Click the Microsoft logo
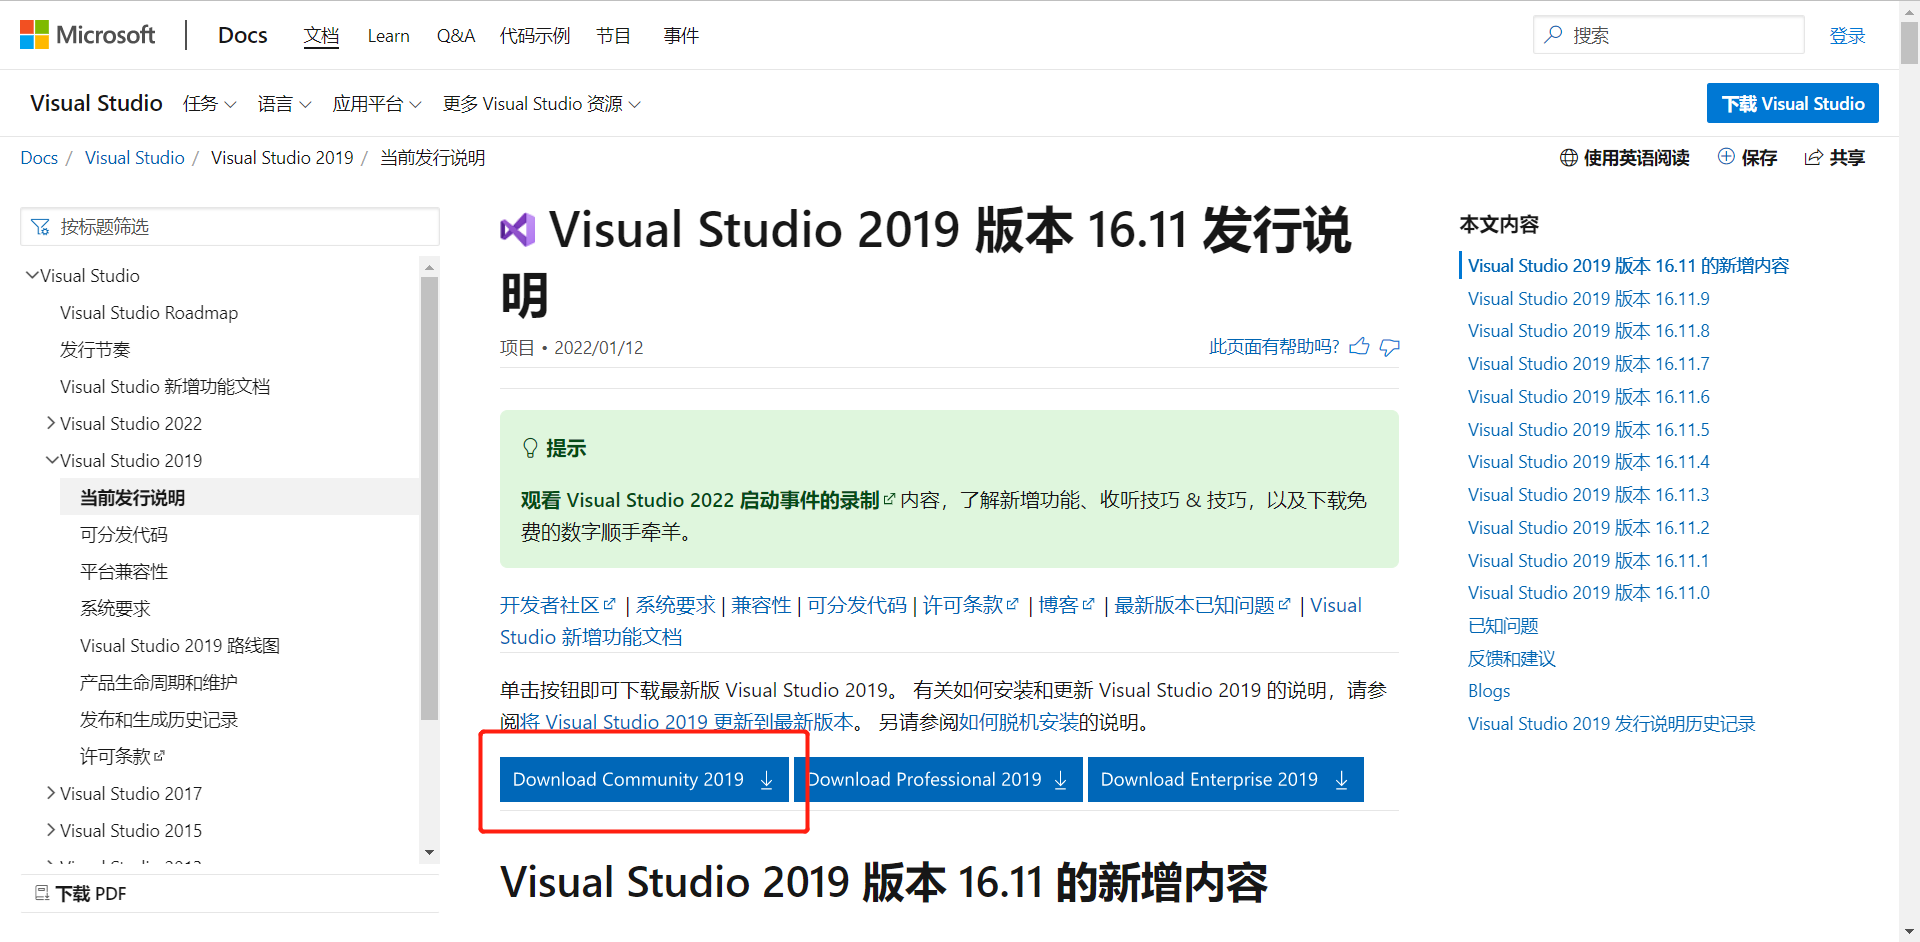This screenshot has height=942, width=1920. pos(87,35)
